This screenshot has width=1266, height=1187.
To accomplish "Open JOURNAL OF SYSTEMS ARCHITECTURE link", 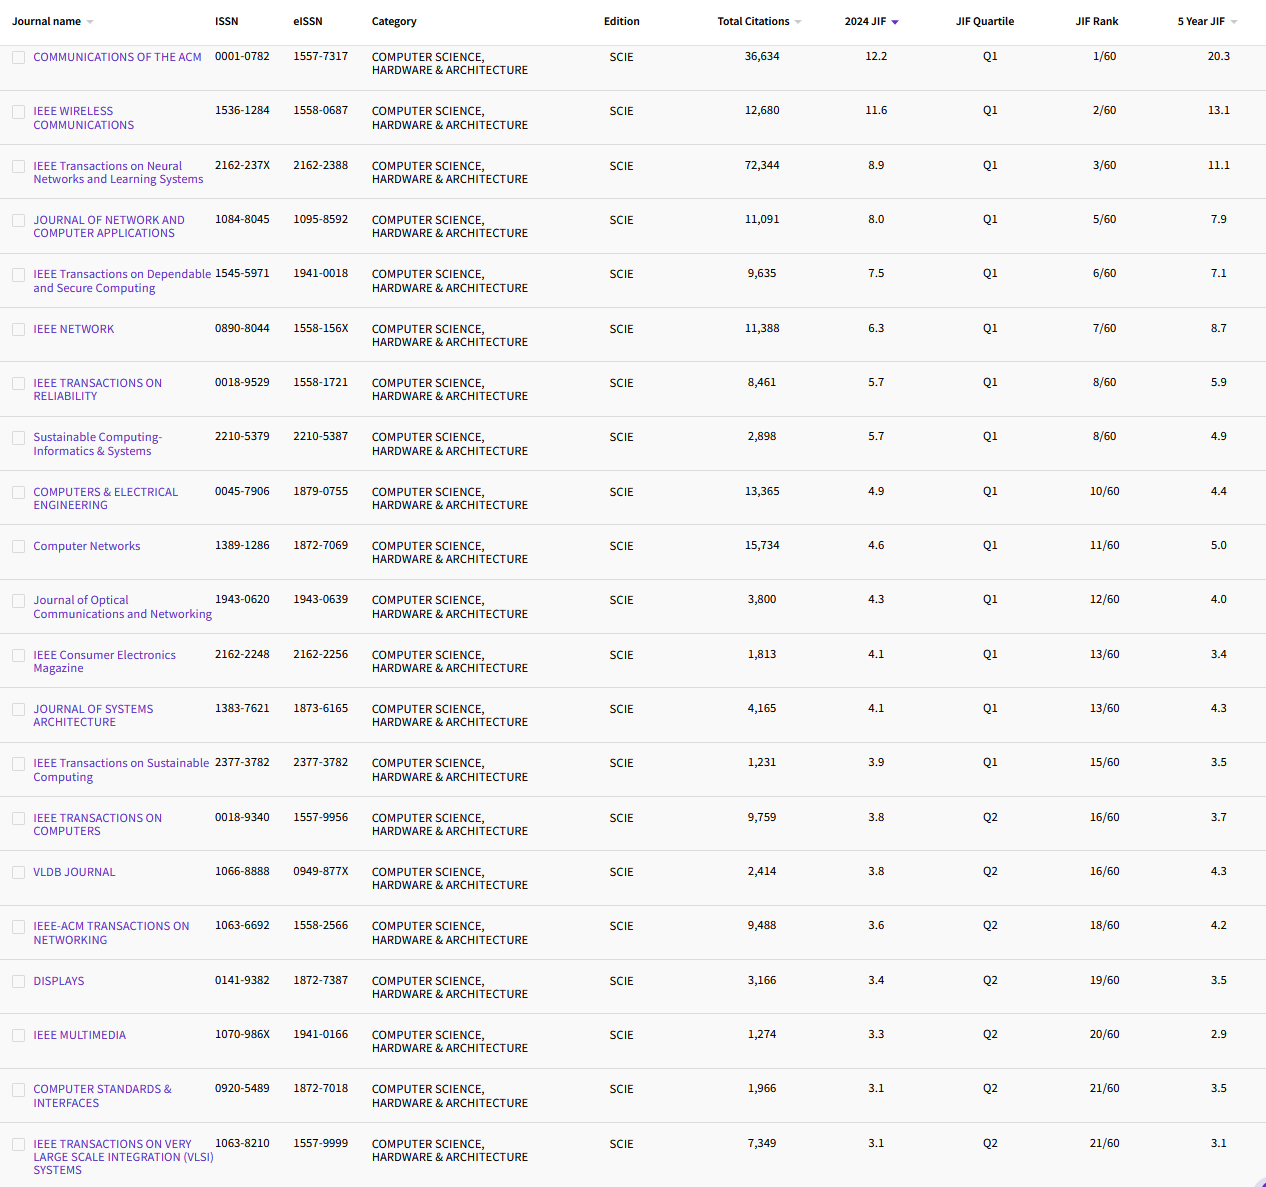I will 93,715.
